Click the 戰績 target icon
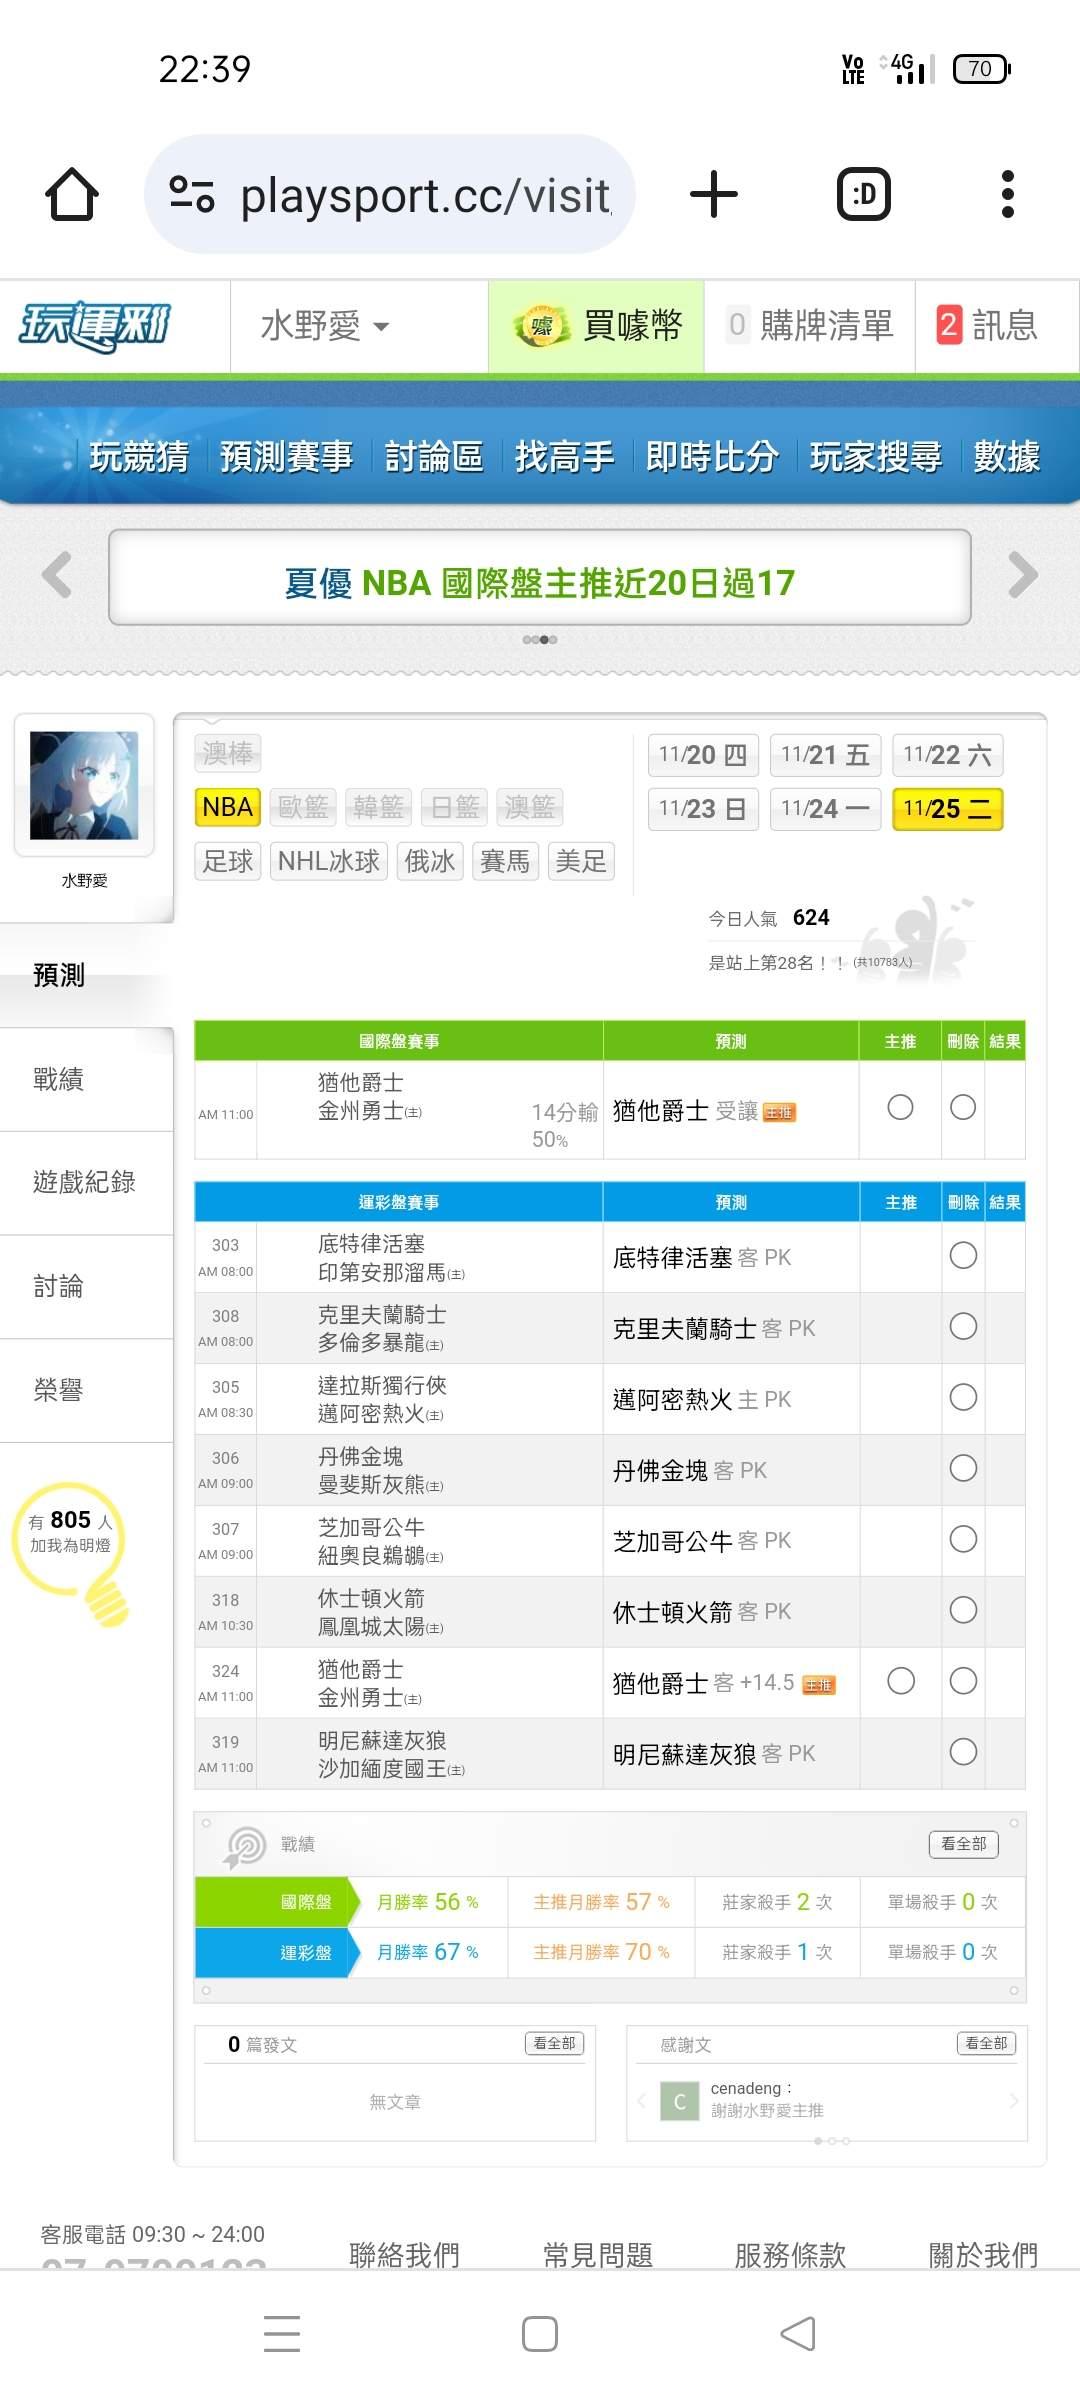Screen dimensions: 1080x2400 tap(245, 1845)
